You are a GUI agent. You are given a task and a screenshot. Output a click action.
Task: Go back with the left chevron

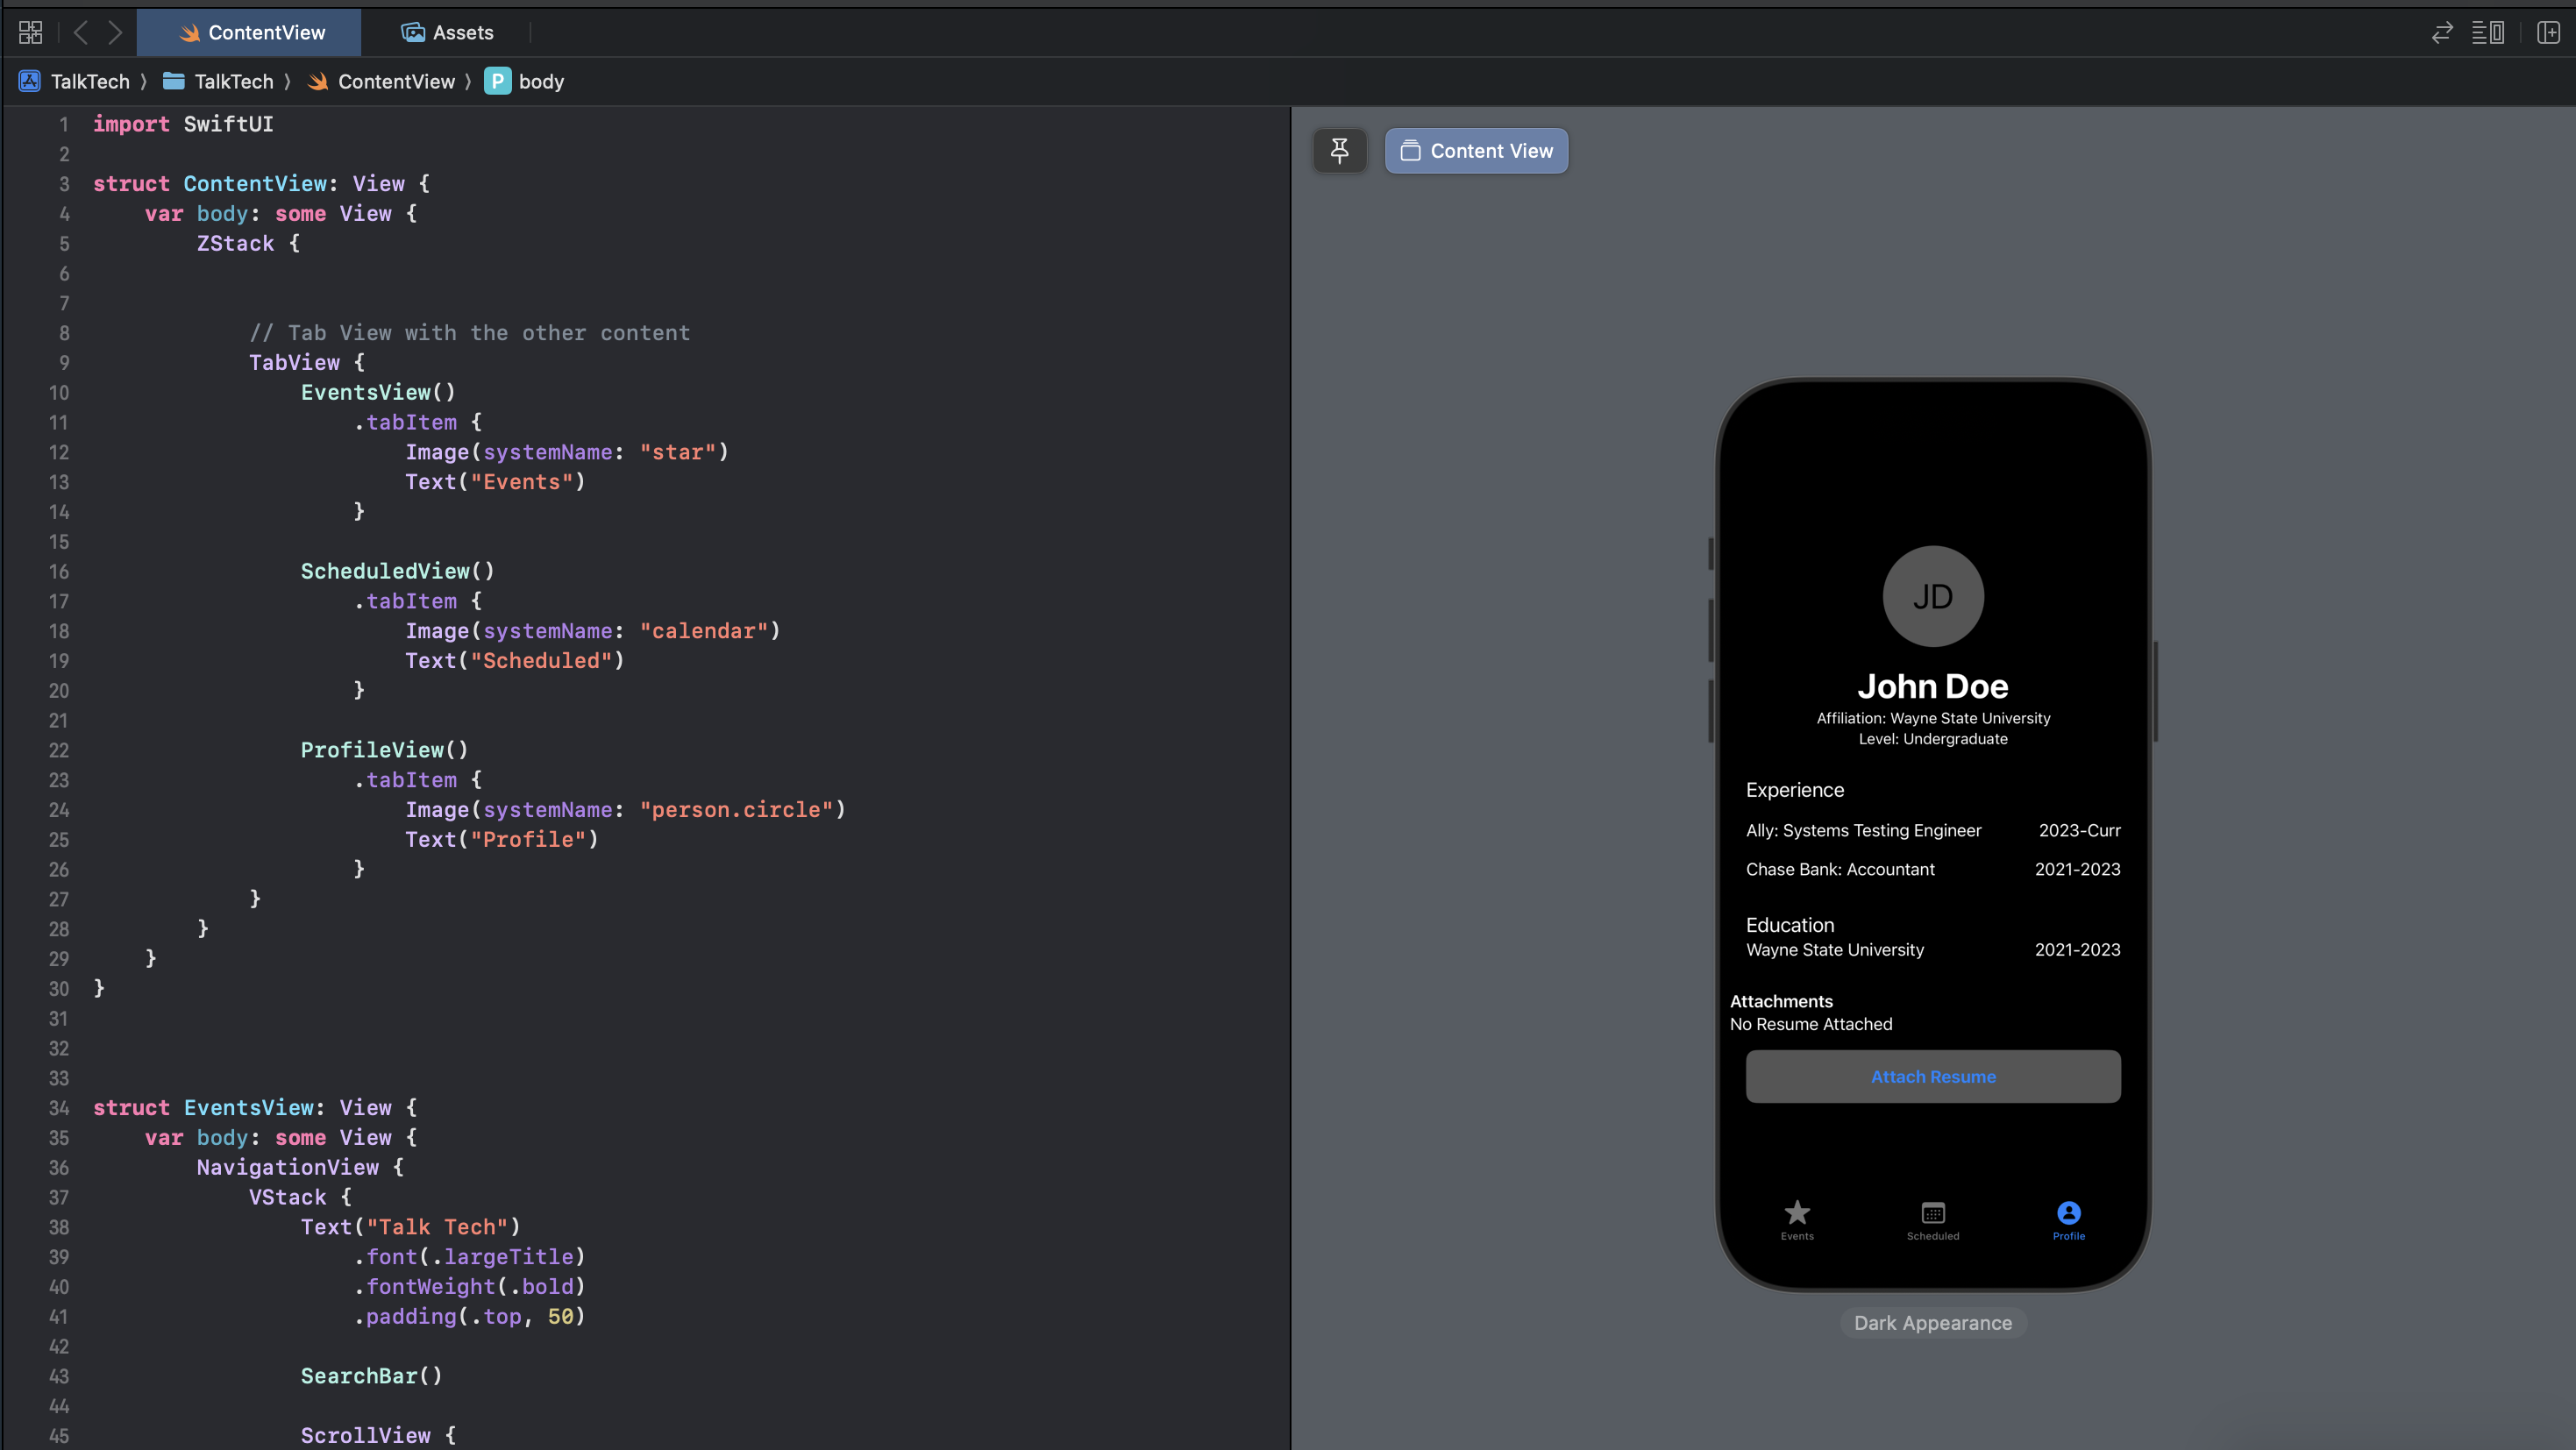[x=81, y=33]
